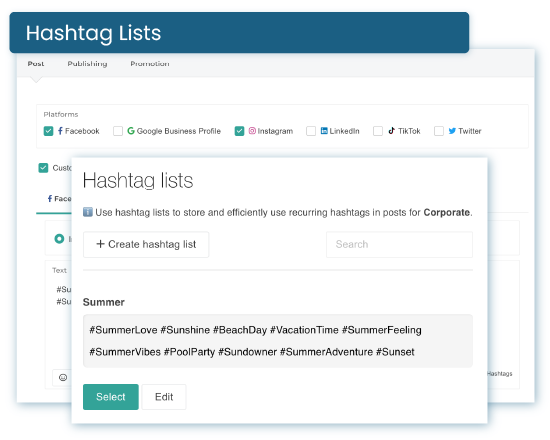Screen dimensions: 550x440
Task: Click the LinkedIn platform icon
Action: 324,131
